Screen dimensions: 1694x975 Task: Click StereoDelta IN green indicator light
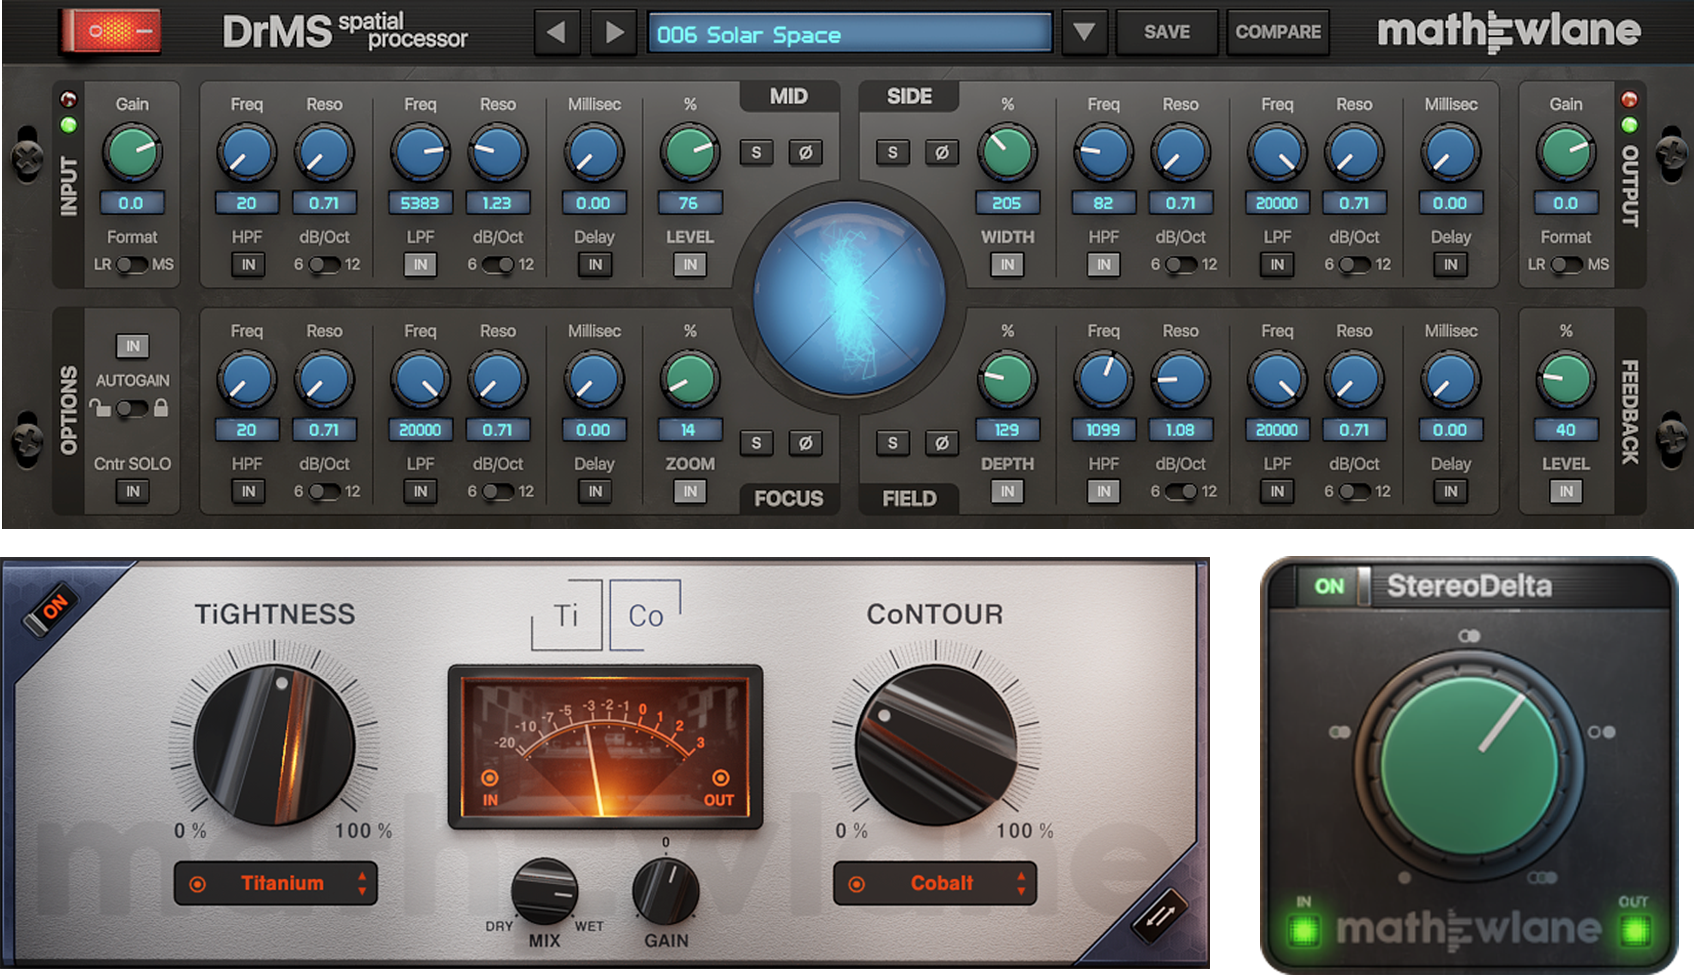[x=1304, y=931]
